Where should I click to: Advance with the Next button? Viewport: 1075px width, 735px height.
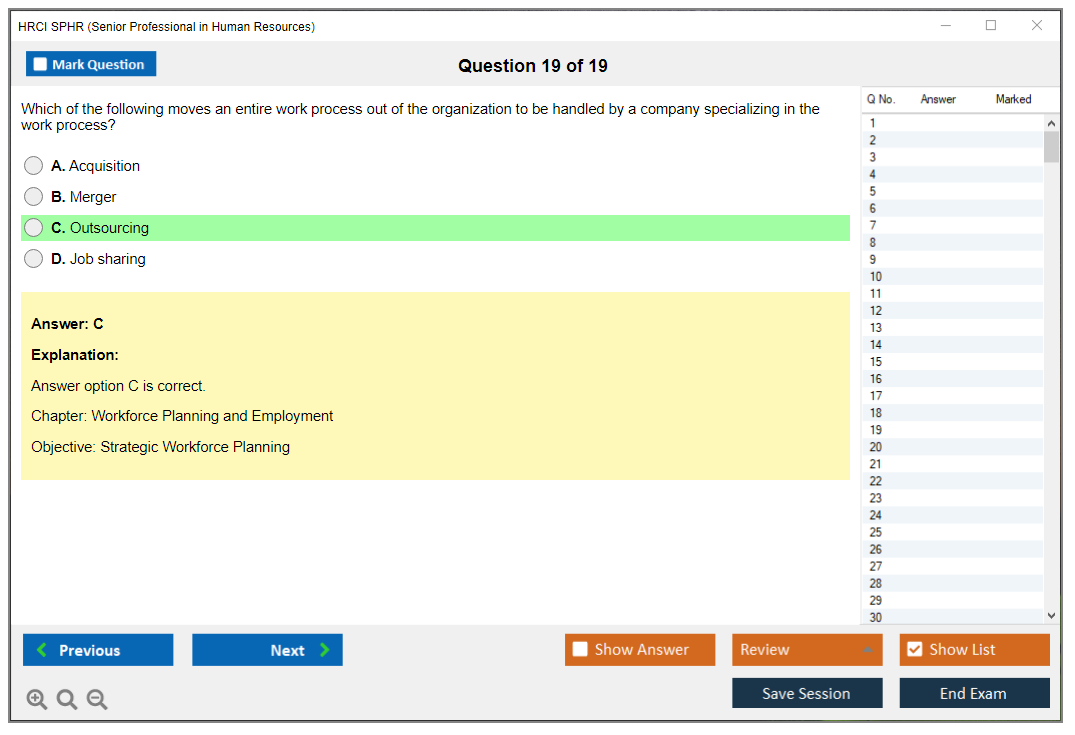267,650
